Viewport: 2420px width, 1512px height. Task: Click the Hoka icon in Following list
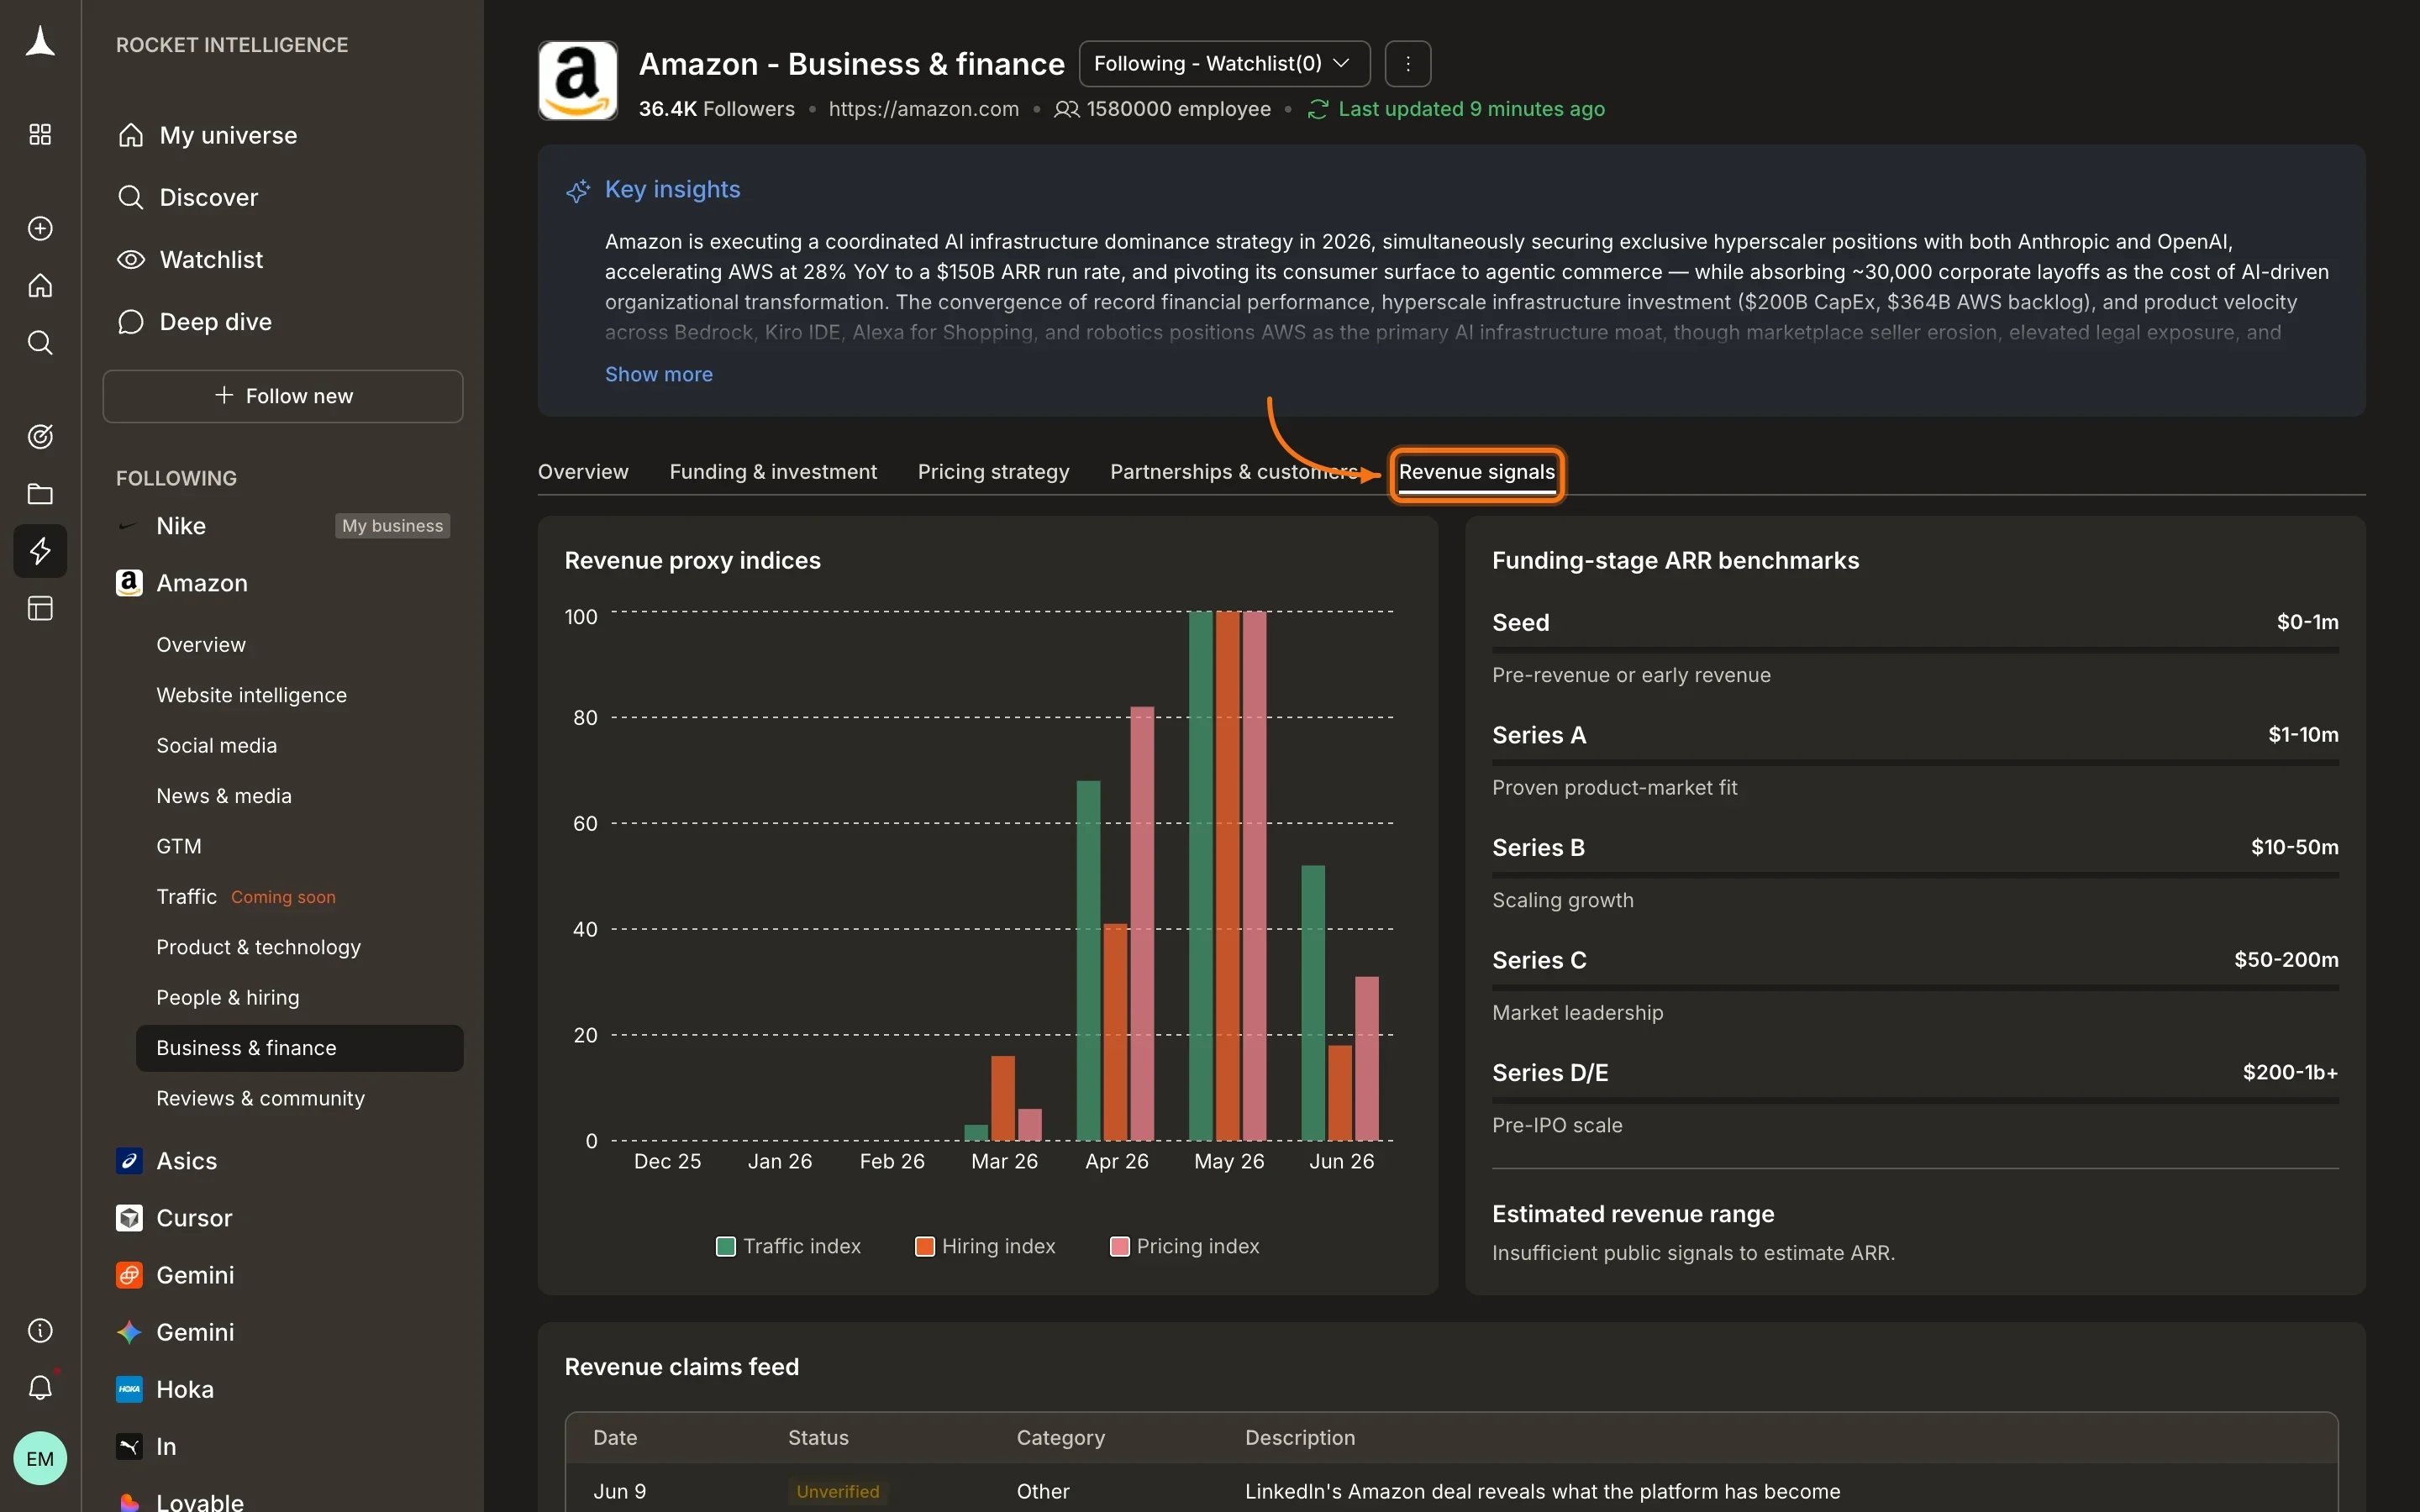[129, 1390]
